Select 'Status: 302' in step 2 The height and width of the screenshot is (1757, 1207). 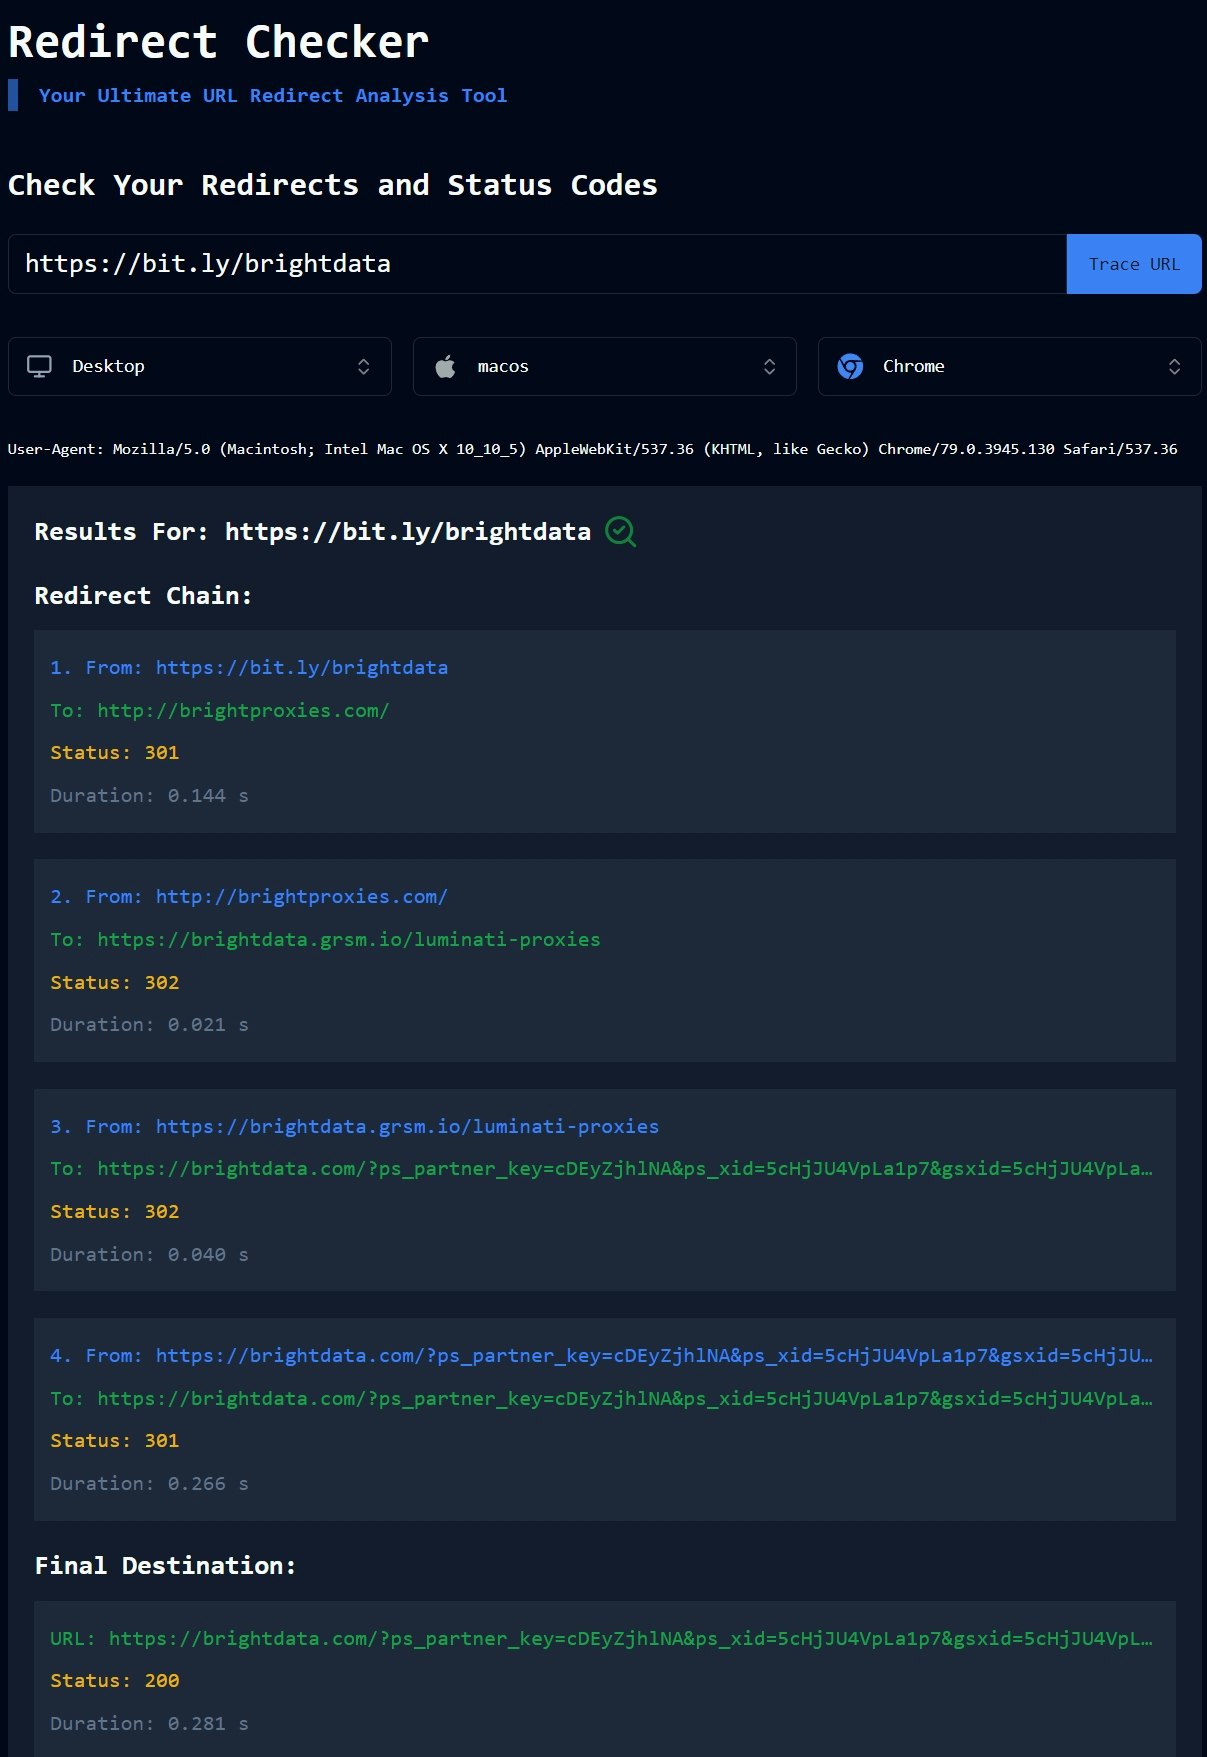click(x=115, y=982)
